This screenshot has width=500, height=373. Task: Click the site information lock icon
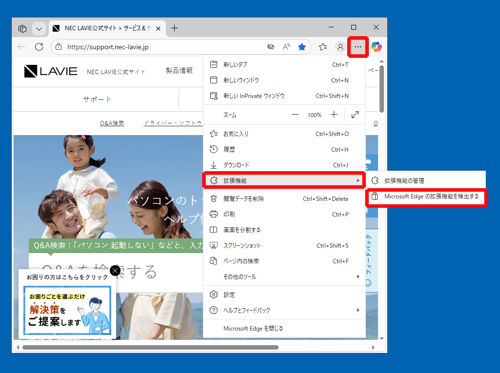59,47
